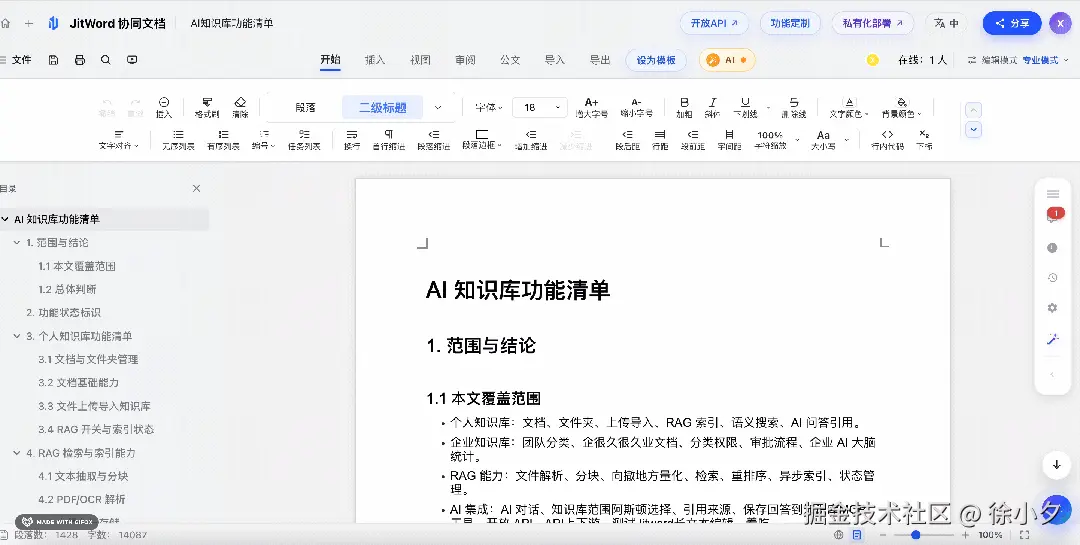This screenshot has width=1080, height=545.
Task: Click the zoom slider handle in the status bar
Action: click(x=915, y=535)
